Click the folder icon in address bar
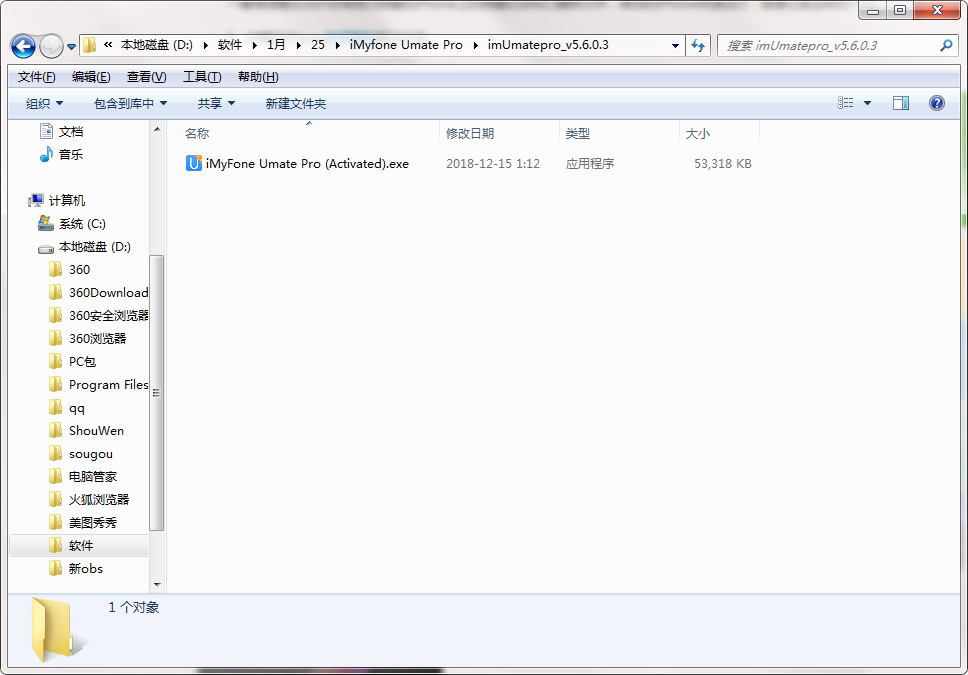968x675 pixels. 90,45
